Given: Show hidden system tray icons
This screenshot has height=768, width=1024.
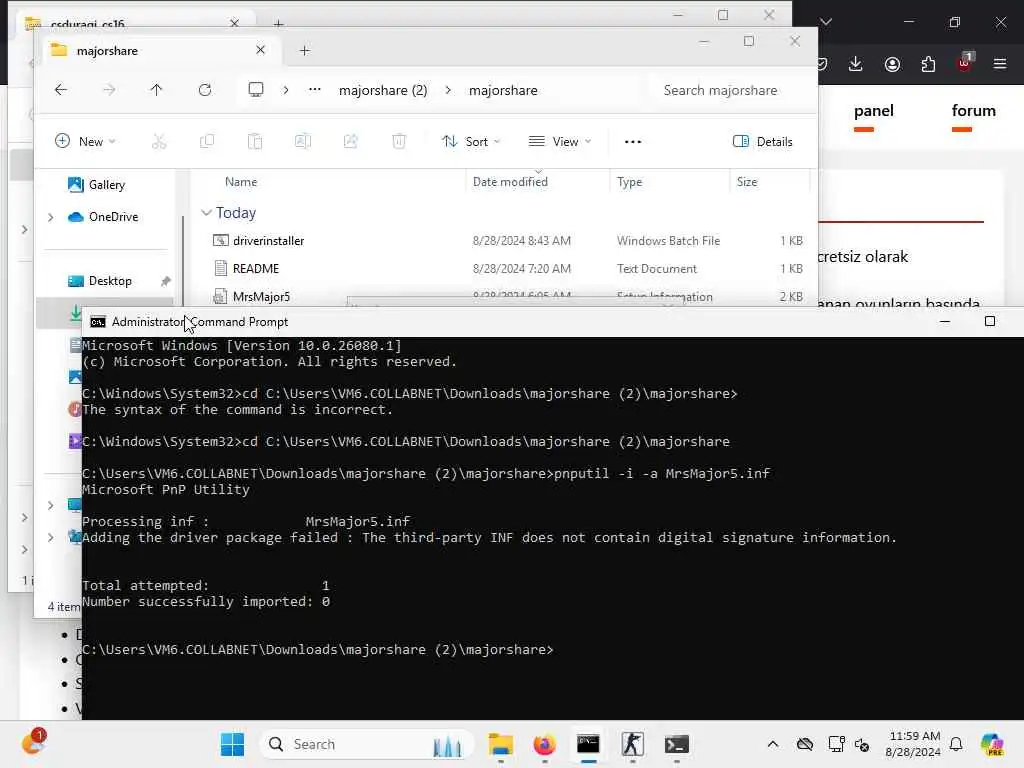Looking at the screenshot, I should tap(773, 744).
